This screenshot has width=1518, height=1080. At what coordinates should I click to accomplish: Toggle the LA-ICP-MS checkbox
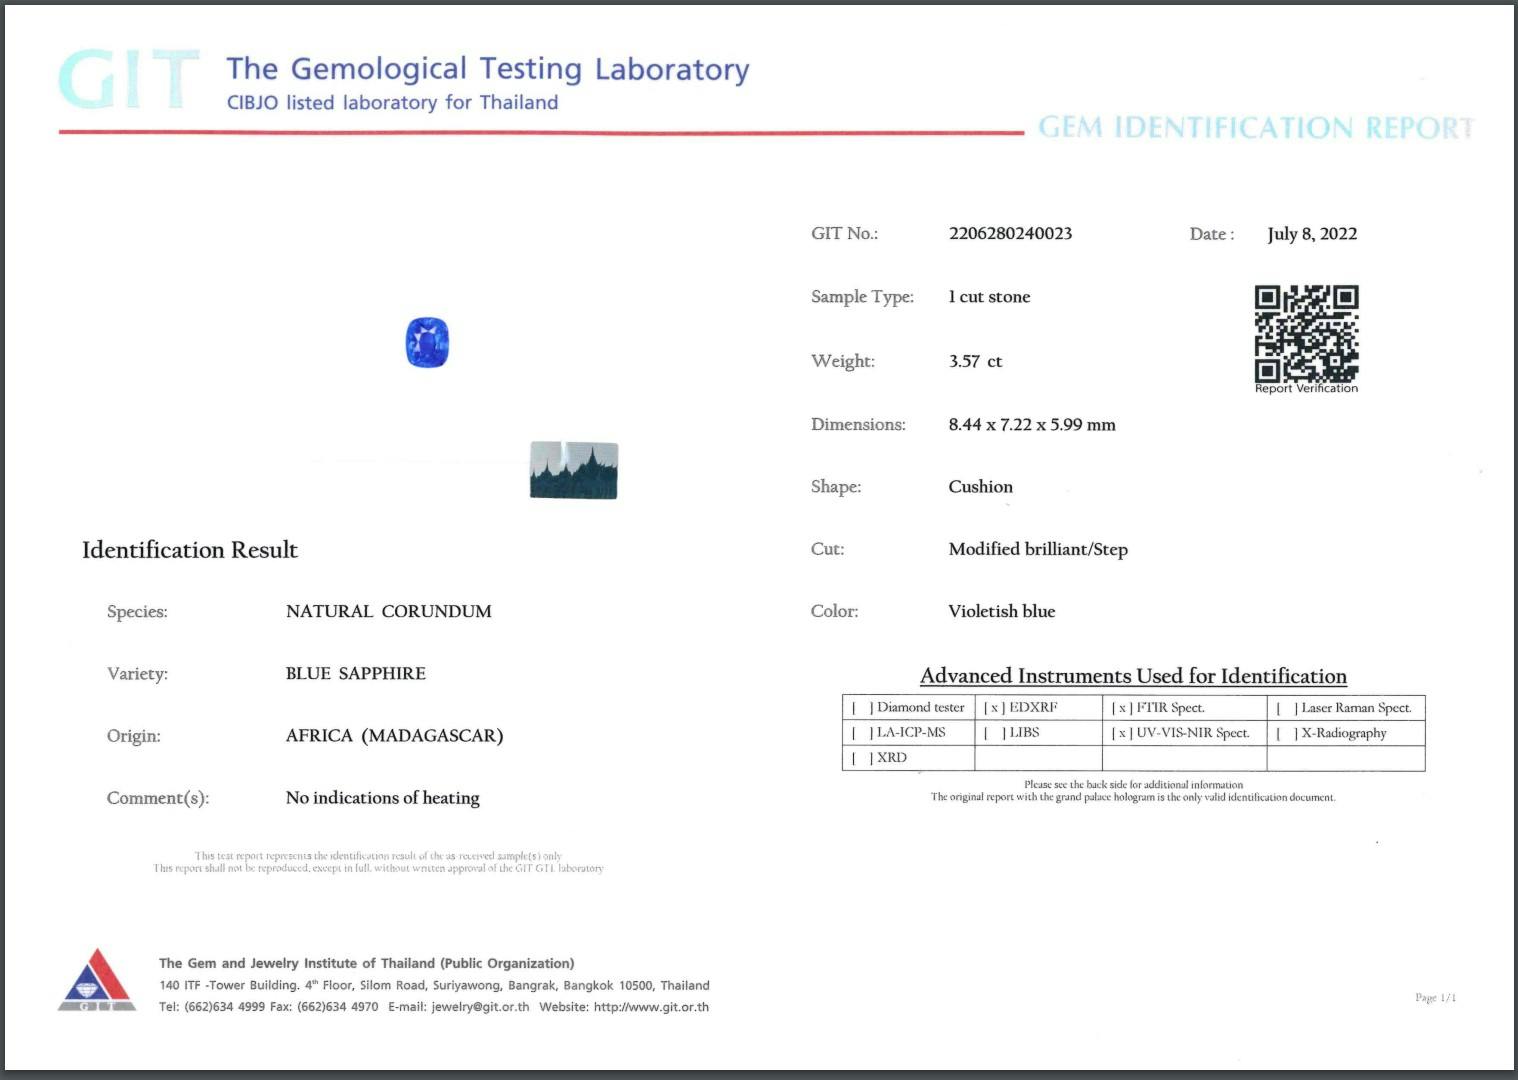coord(862,733)
